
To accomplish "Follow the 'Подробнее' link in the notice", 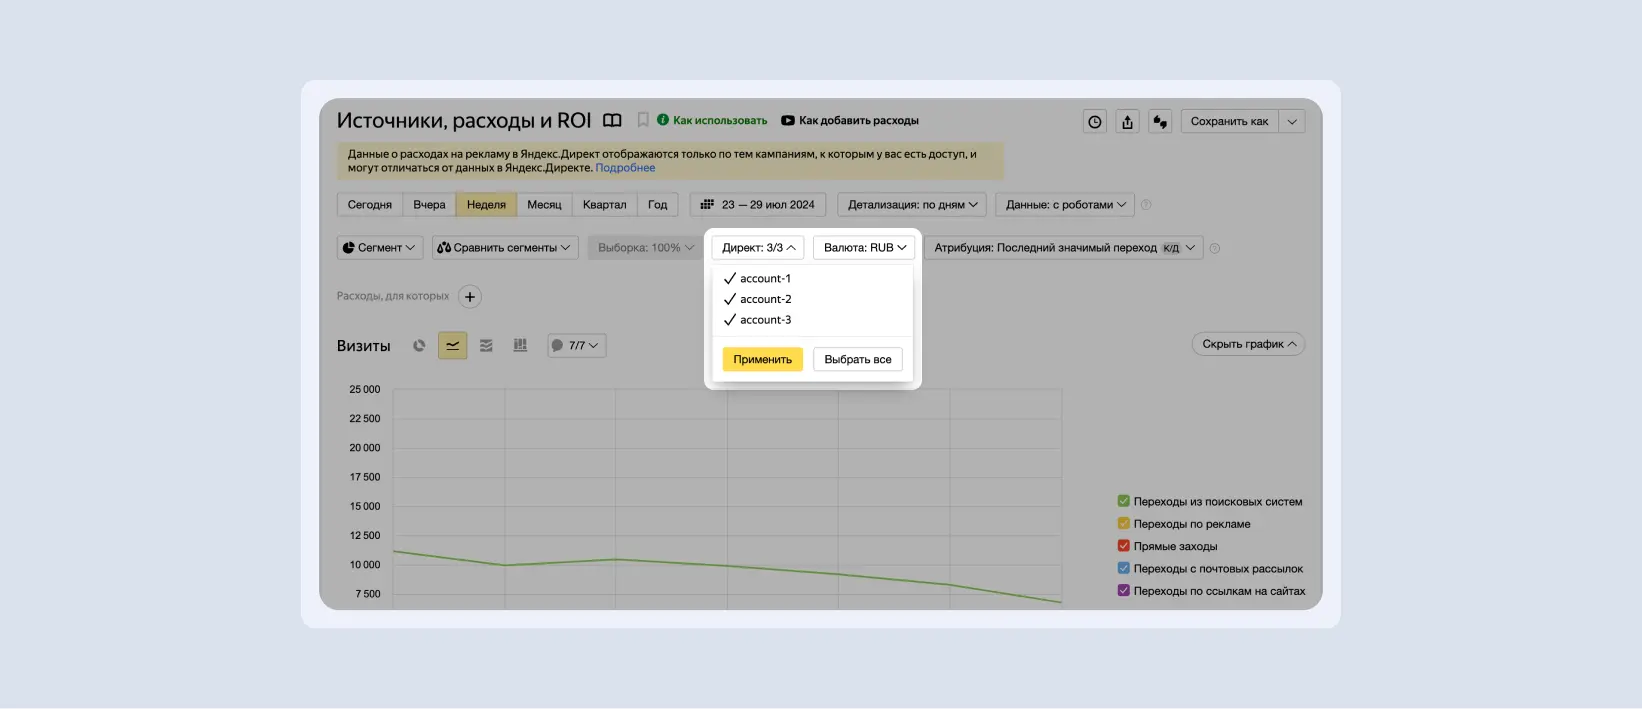I will [625, 168].
